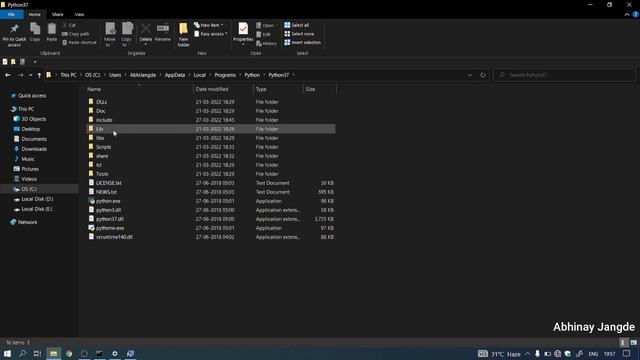Click Select none in ribbon

pyautogui.click(x=299, y=34)
